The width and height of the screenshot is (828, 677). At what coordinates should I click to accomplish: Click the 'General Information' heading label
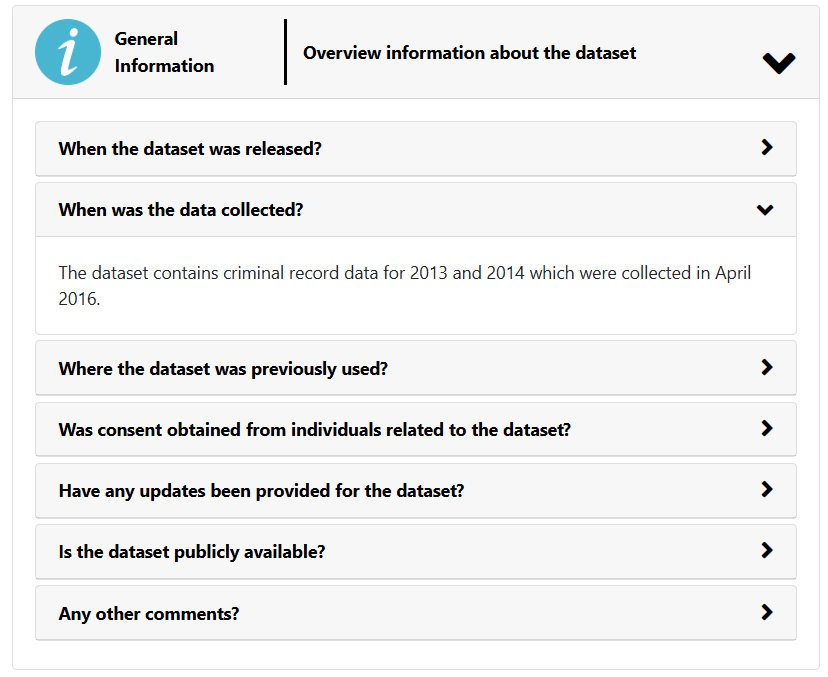click(x=164, y=52)
